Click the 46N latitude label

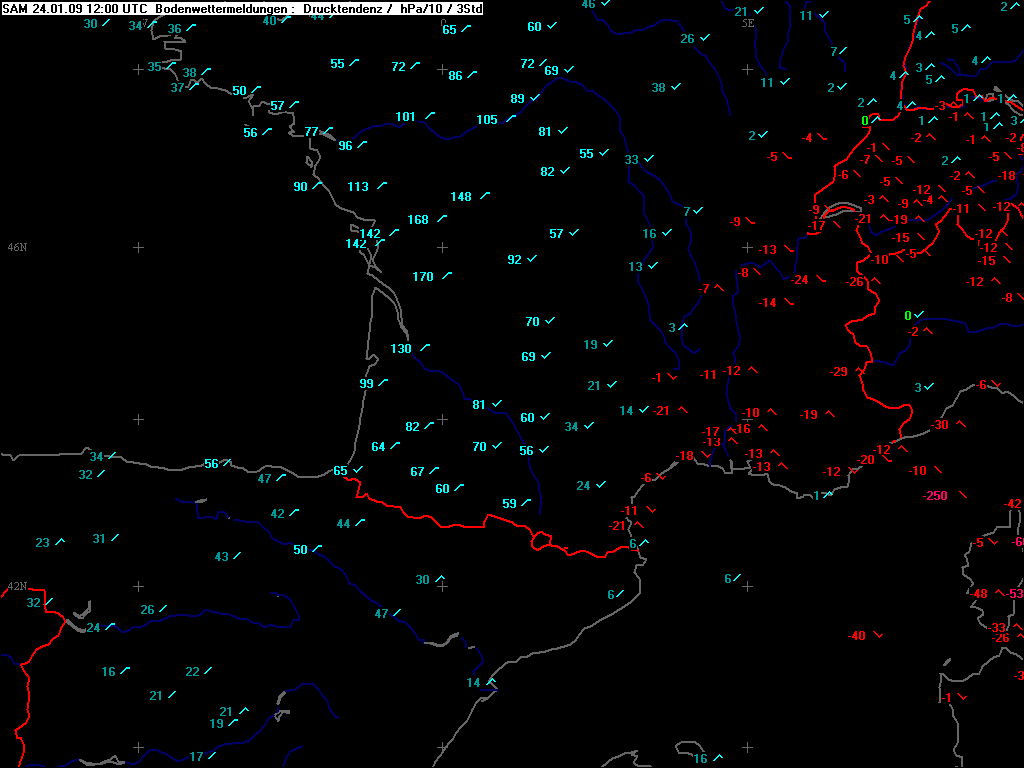[x=17, y=247]
